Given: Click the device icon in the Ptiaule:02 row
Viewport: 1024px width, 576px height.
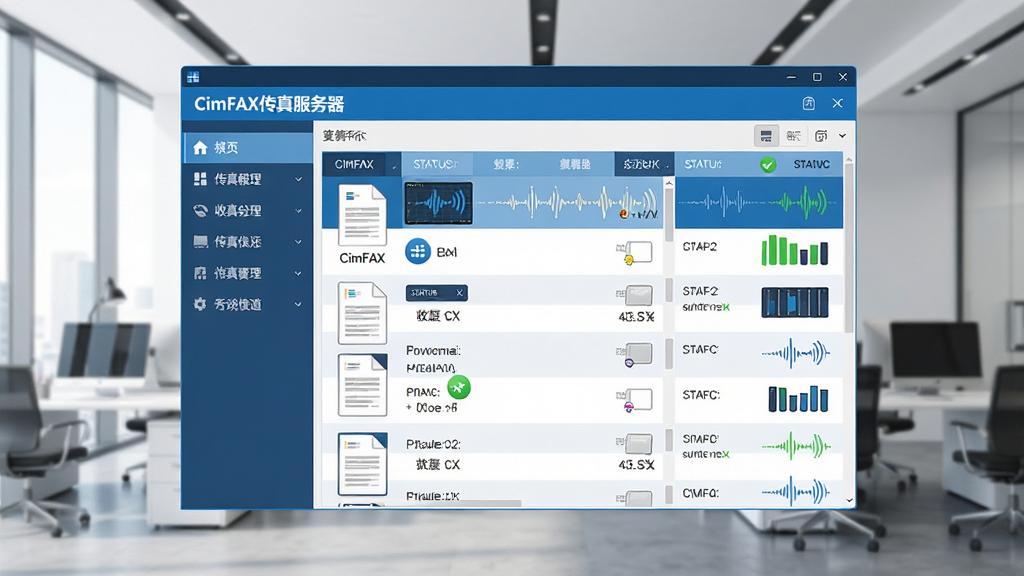Looking at the screenshot, I should [634, 444].
